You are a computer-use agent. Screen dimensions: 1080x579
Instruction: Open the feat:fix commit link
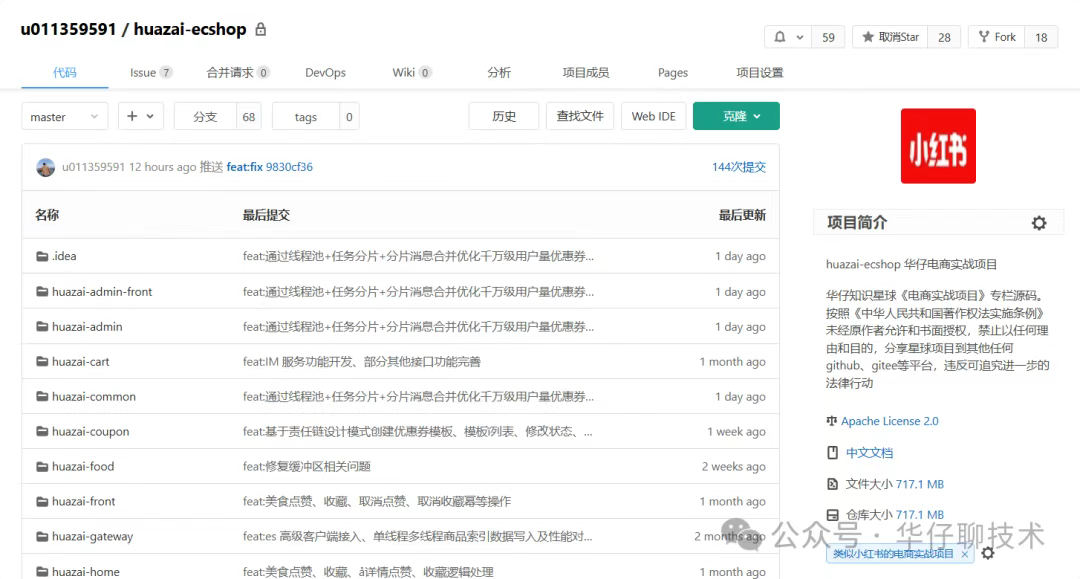pyautogui.click(x=245, y=167)
